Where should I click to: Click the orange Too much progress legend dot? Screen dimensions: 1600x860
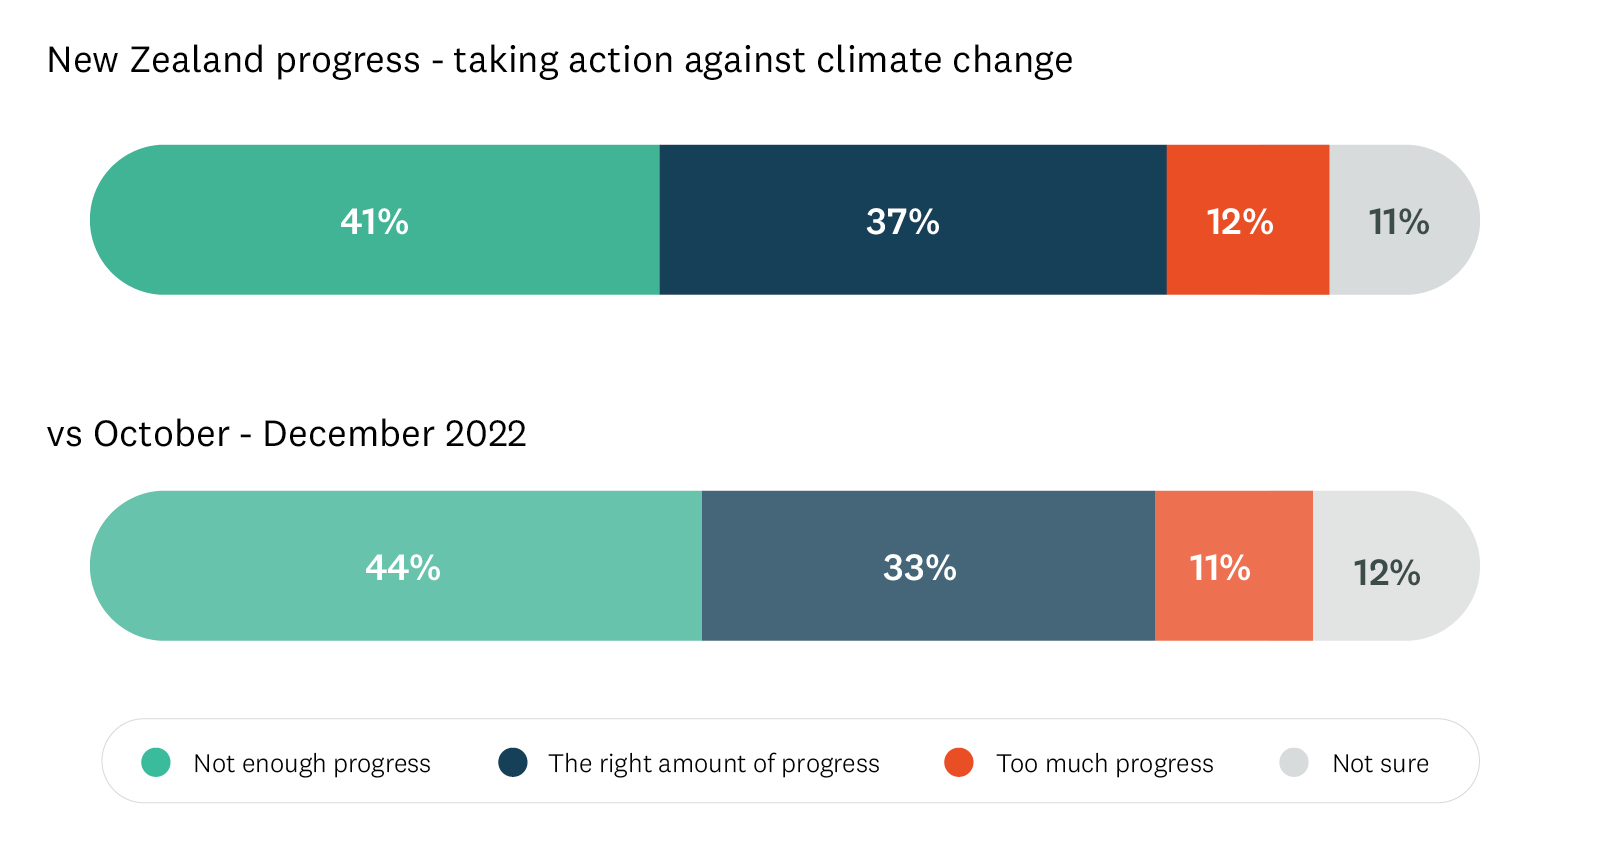coord(959,762)
